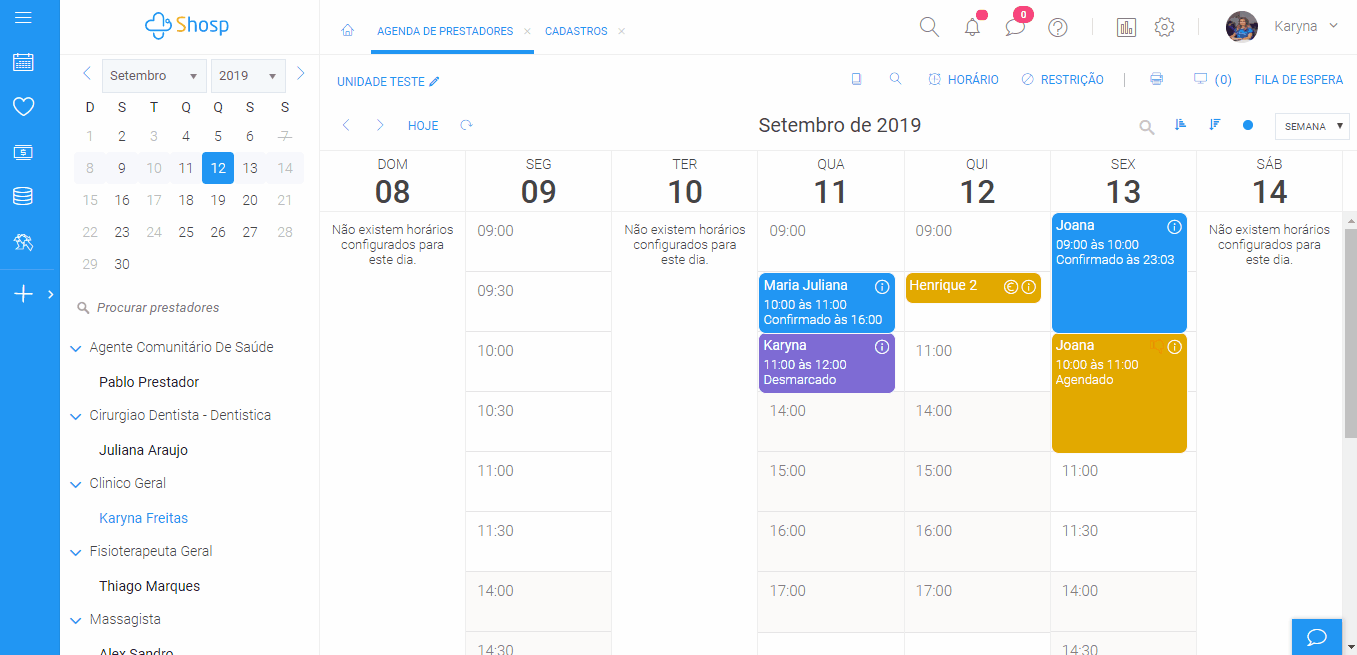
Task: Switch to the CADASTROS tab
Action: coord(576,31)
